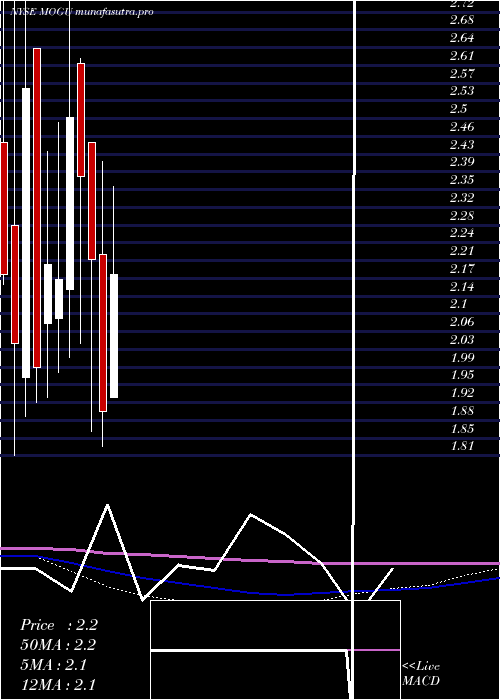Click the 2.35 price axis label
This screenshot has height=700, width=500.
[462, 180]
